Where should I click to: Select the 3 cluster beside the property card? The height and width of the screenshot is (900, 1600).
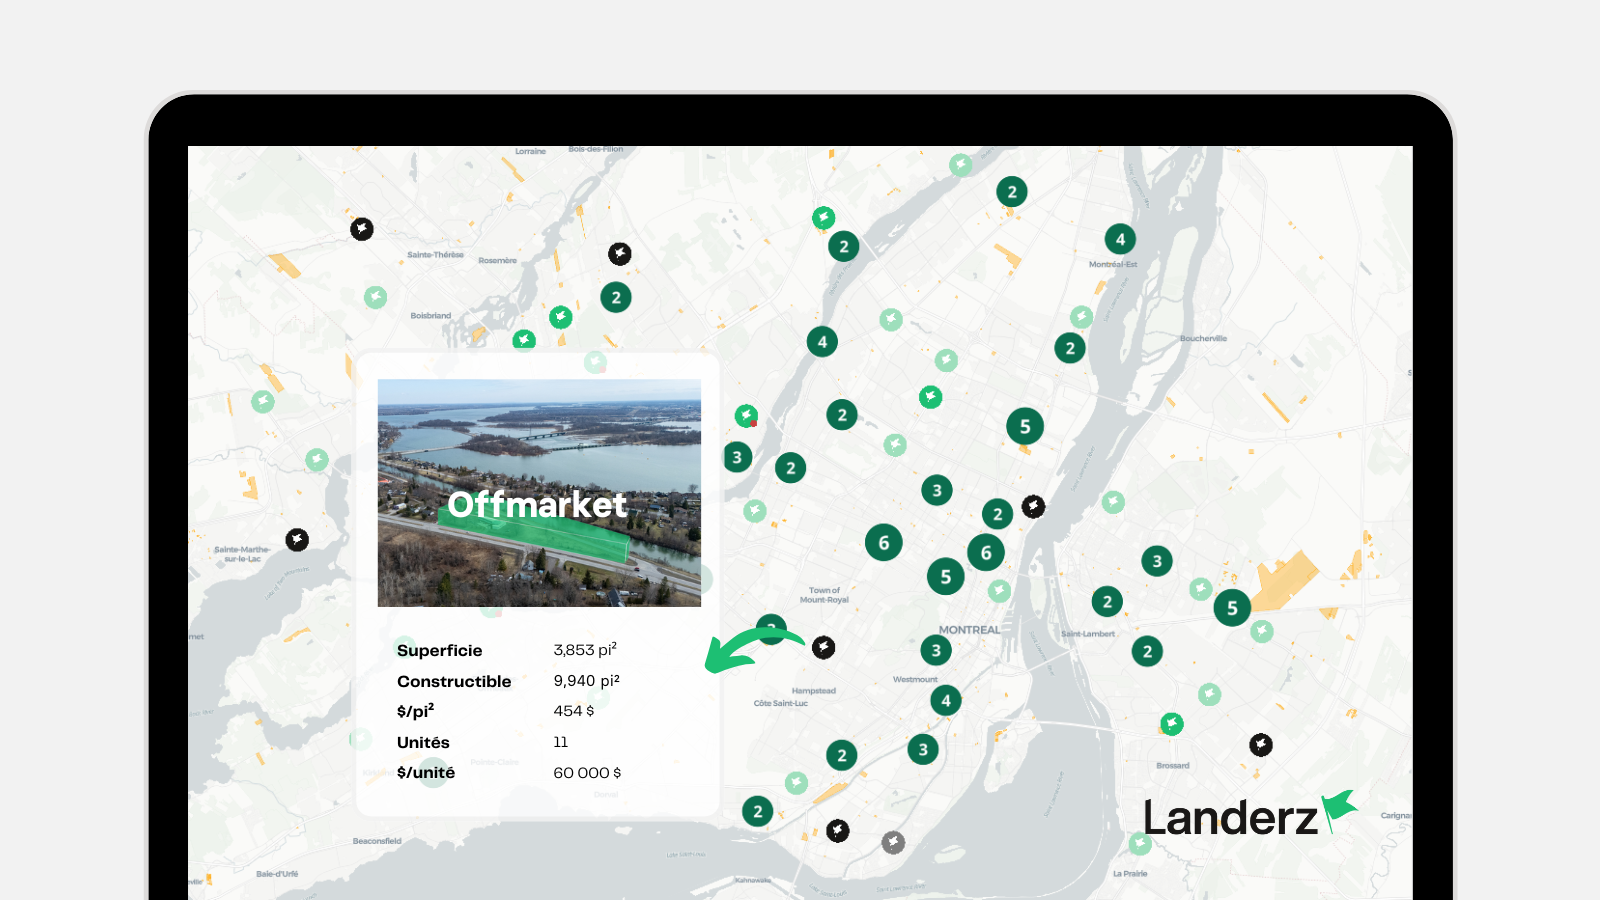(x=736, y=456)
